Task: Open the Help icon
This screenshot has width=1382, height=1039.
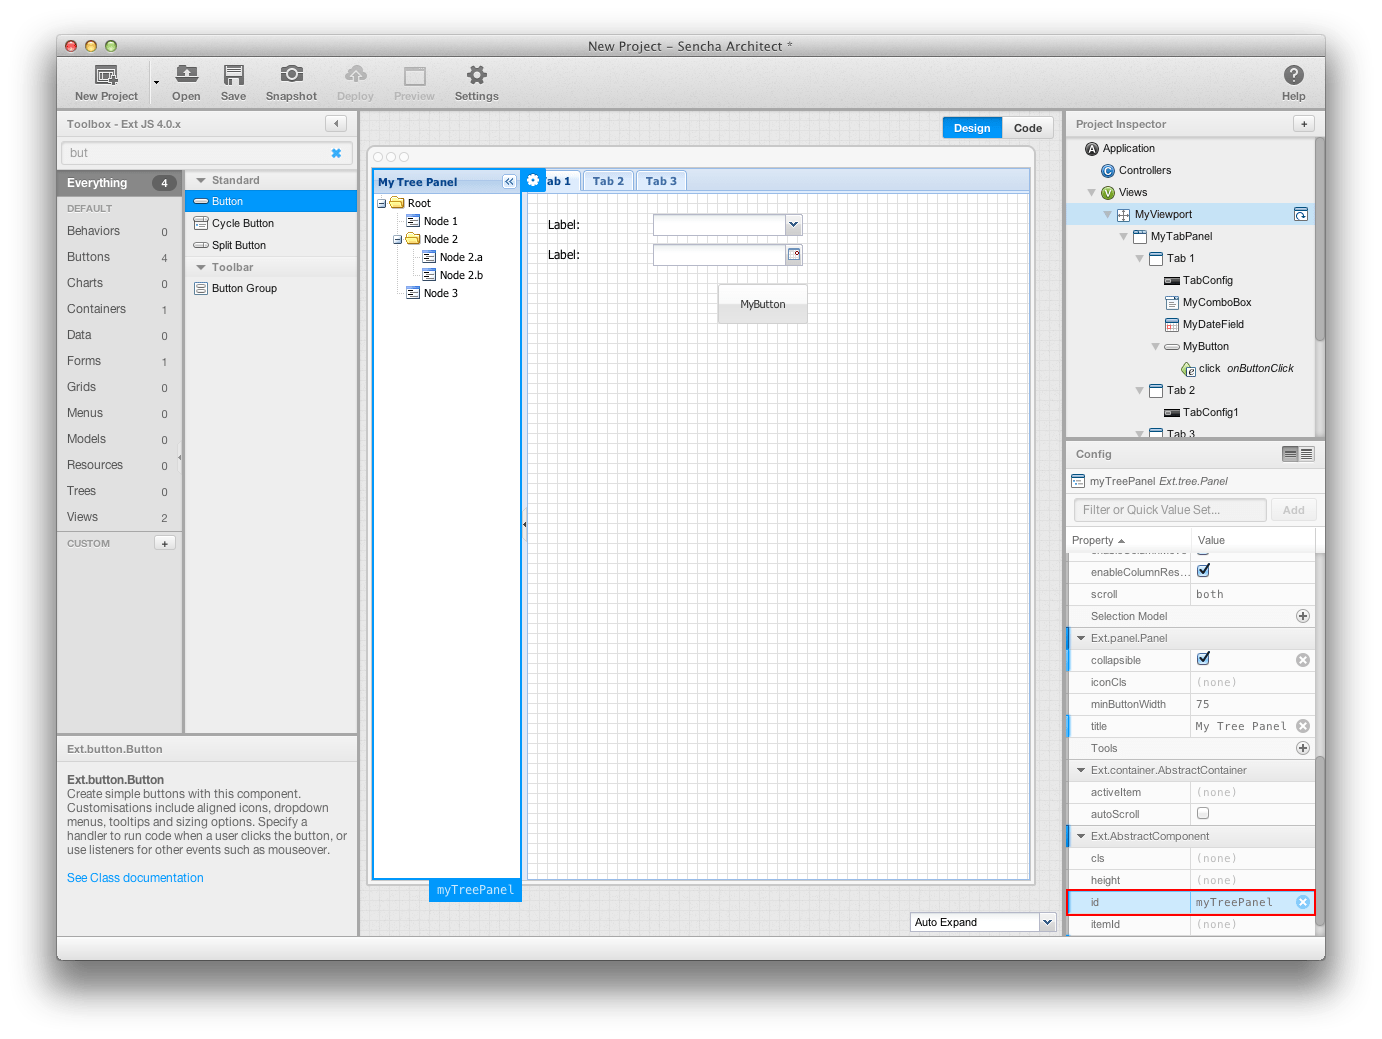Action: pyautogui.click(x=1293, y=75)
